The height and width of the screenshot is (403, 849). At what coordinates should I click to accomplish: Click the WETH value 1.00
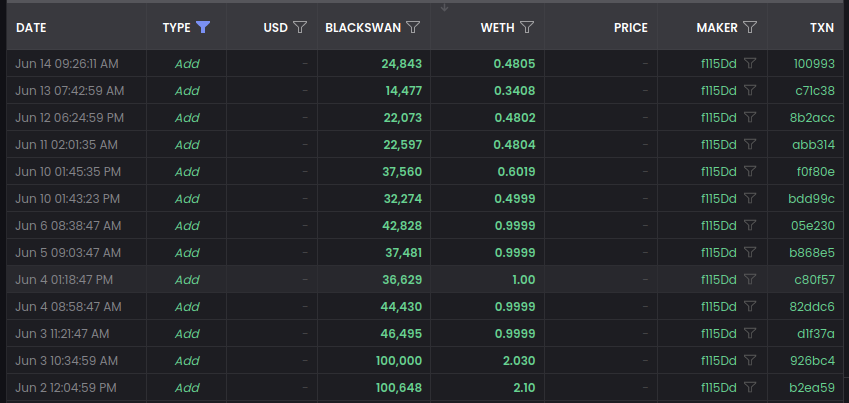tap(524, 280)
